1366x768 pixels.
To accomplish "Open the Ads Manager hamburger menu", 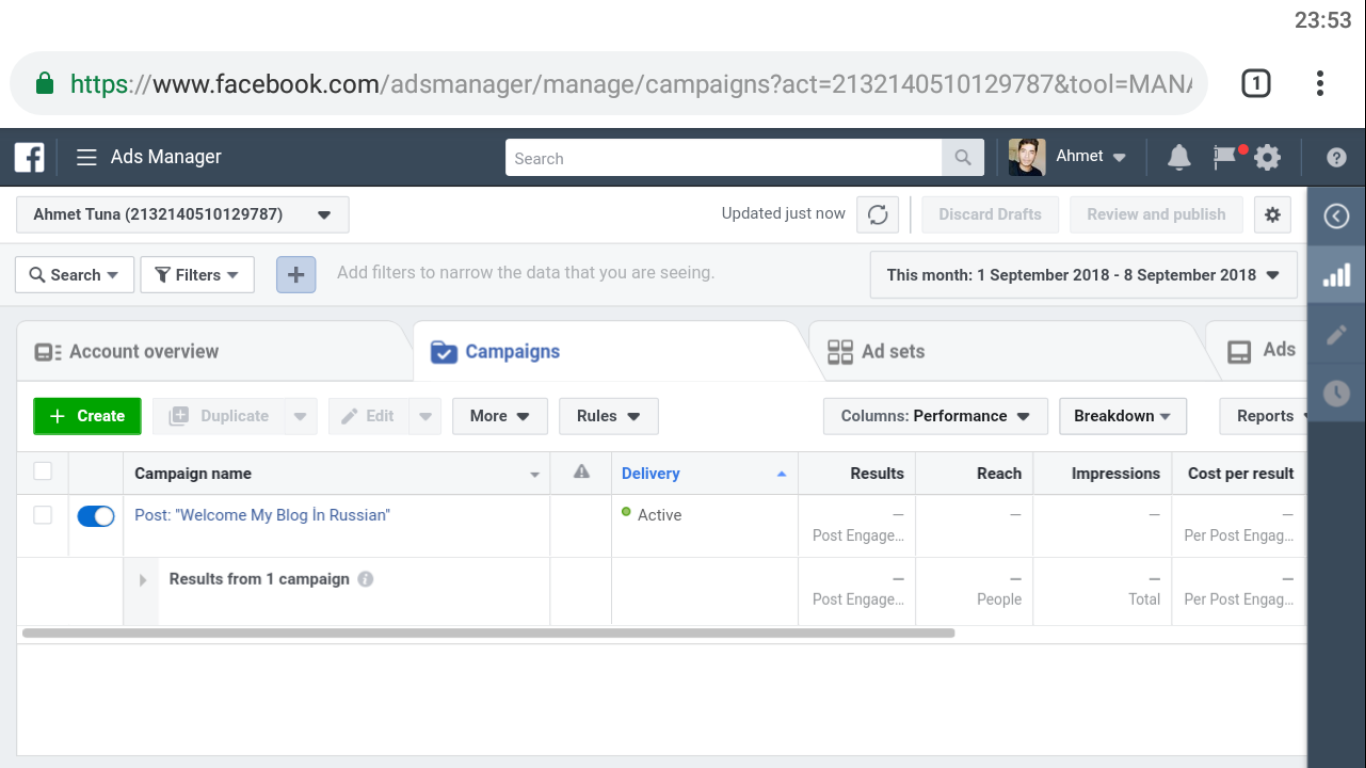I will click(87, 157).
